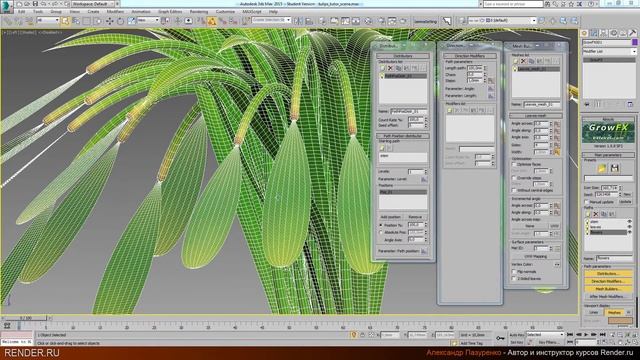This screenshot has height=360, width=640.
Task: Click the Direction Modifiers... button
Action: coord(608,281)
